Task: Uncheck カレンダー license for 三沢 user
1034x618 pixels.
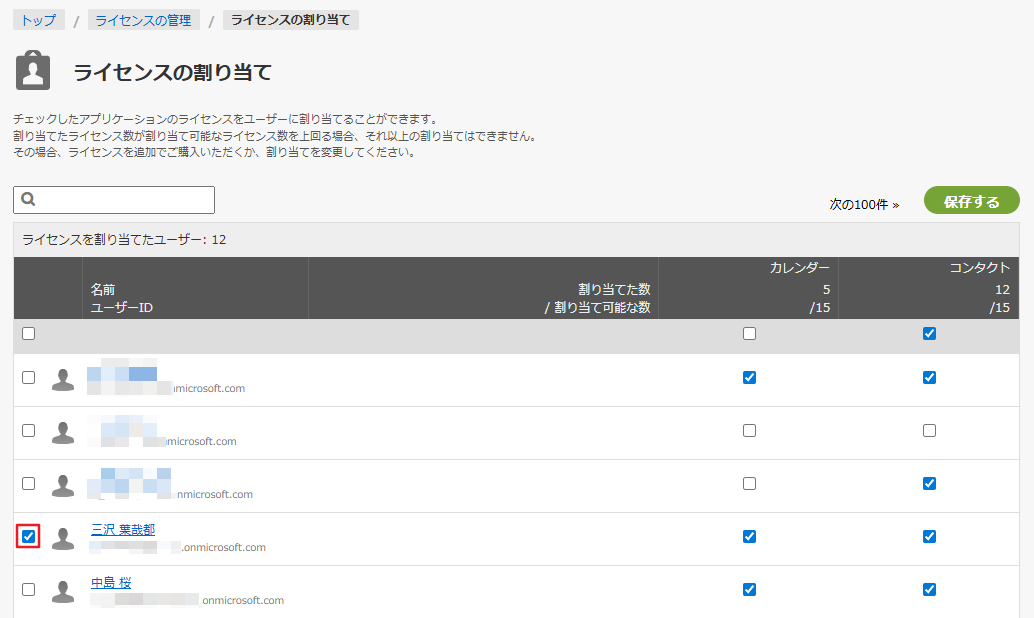Action: tap(749, 536)
